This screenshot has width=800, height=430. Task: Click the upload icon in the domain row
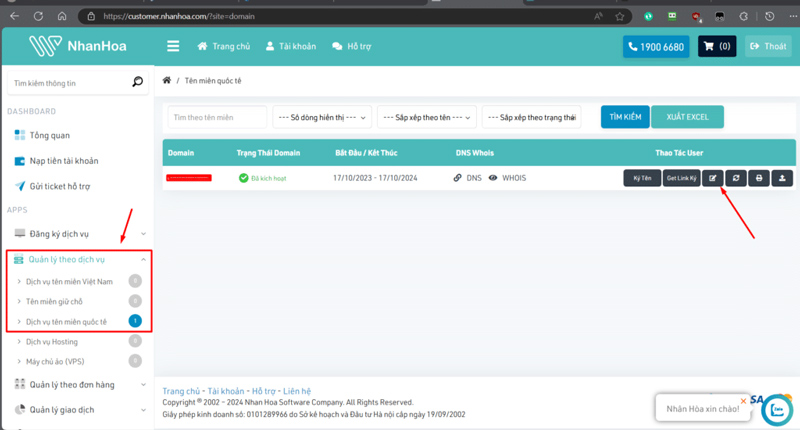(x=782, y=178)
